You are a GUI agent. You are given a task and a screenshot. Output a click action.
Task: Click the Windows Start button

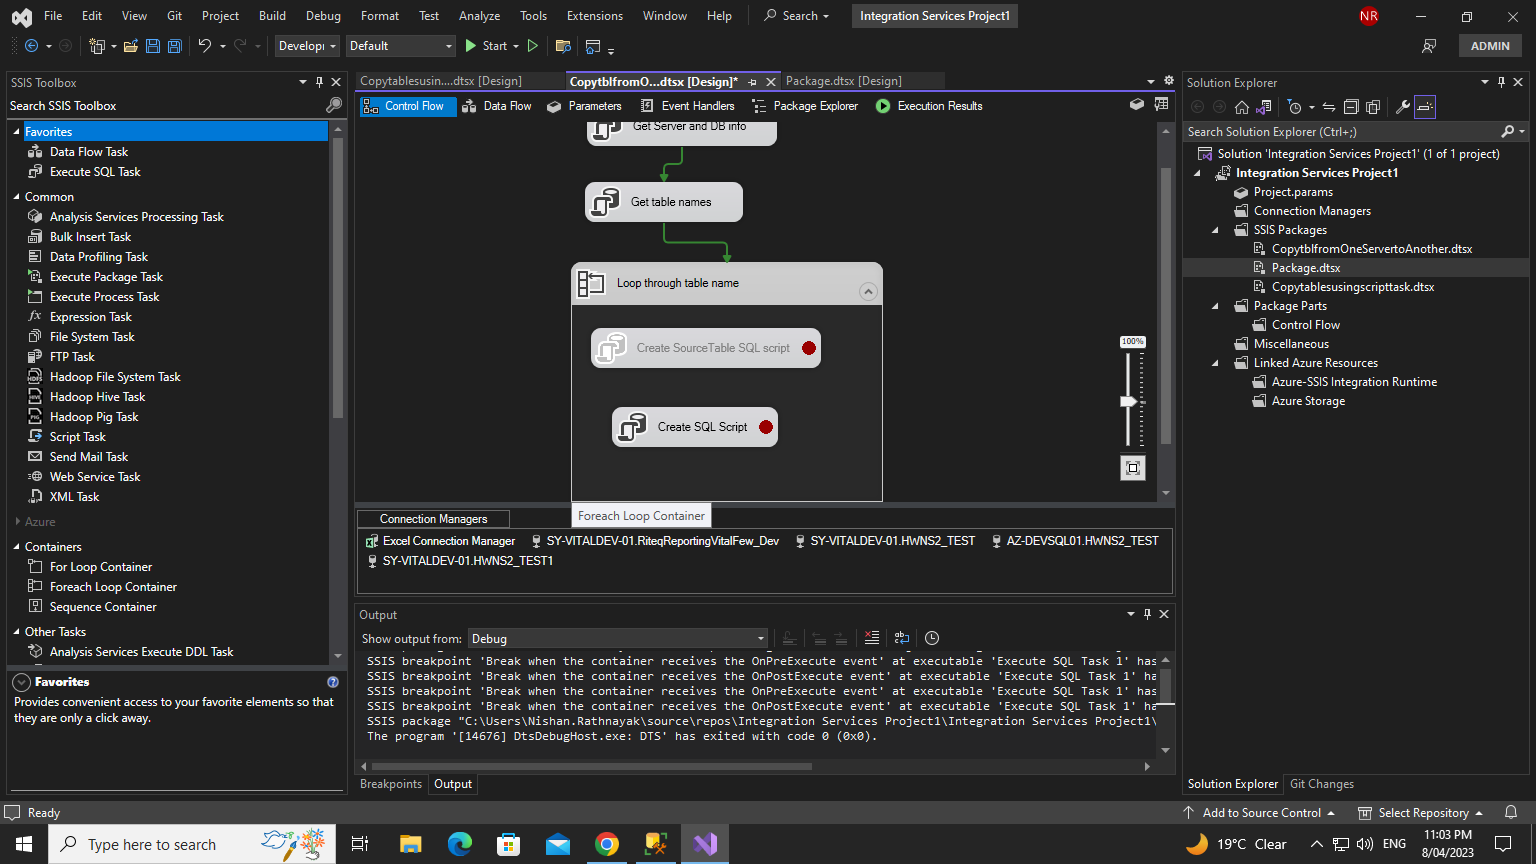[24, 844]
